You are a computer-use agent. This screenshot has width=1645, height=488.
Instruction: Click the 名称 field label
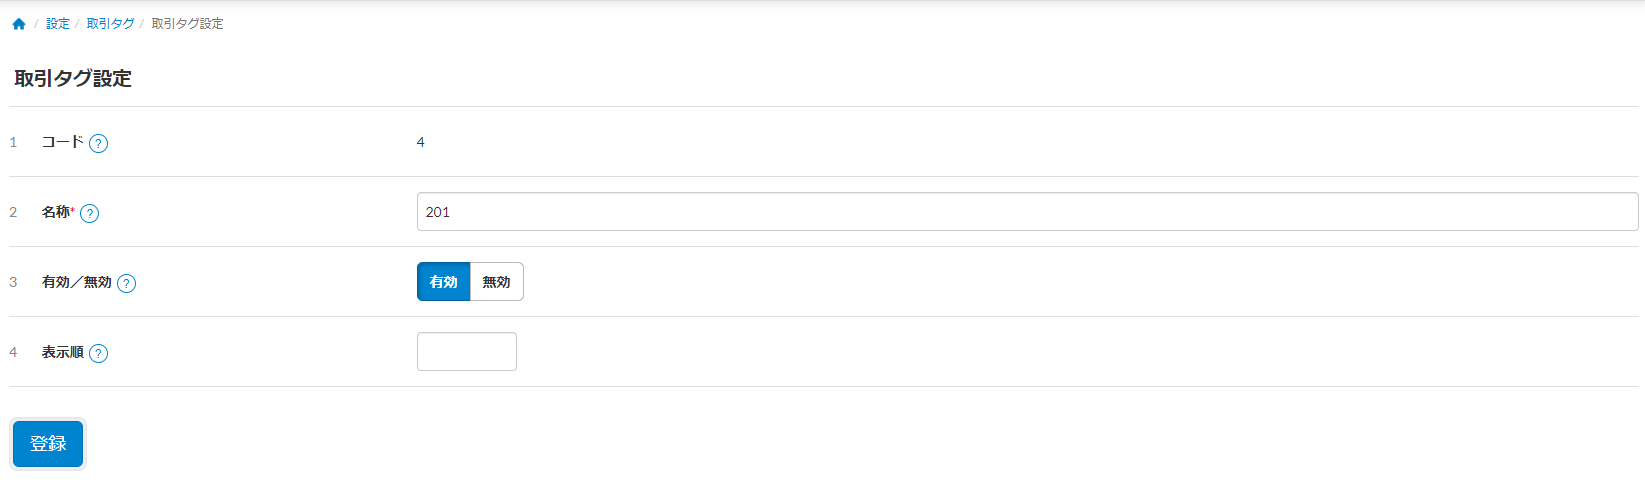tap(56, 212)
